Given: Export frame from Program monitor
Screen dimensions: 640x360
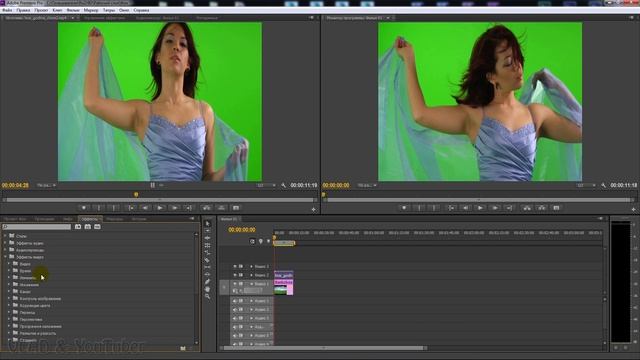Looking at the screenshot, I should coord(556,208).
